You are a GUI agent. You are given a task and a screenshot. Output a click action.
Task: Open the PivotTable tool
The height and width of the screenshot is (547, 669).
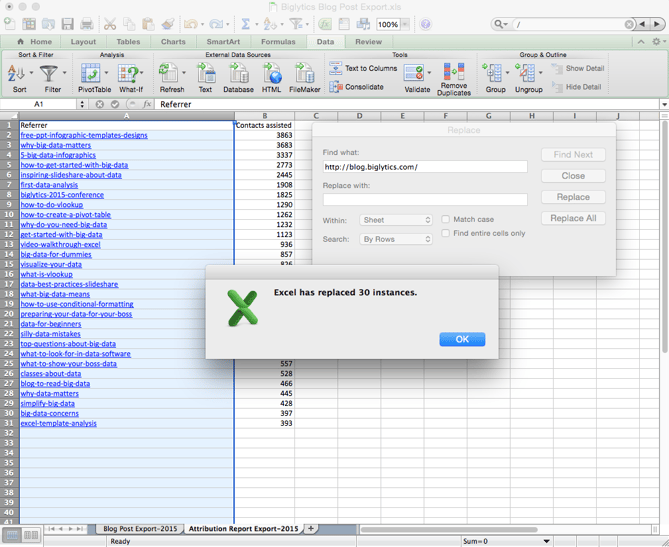(x=93, y=74)
